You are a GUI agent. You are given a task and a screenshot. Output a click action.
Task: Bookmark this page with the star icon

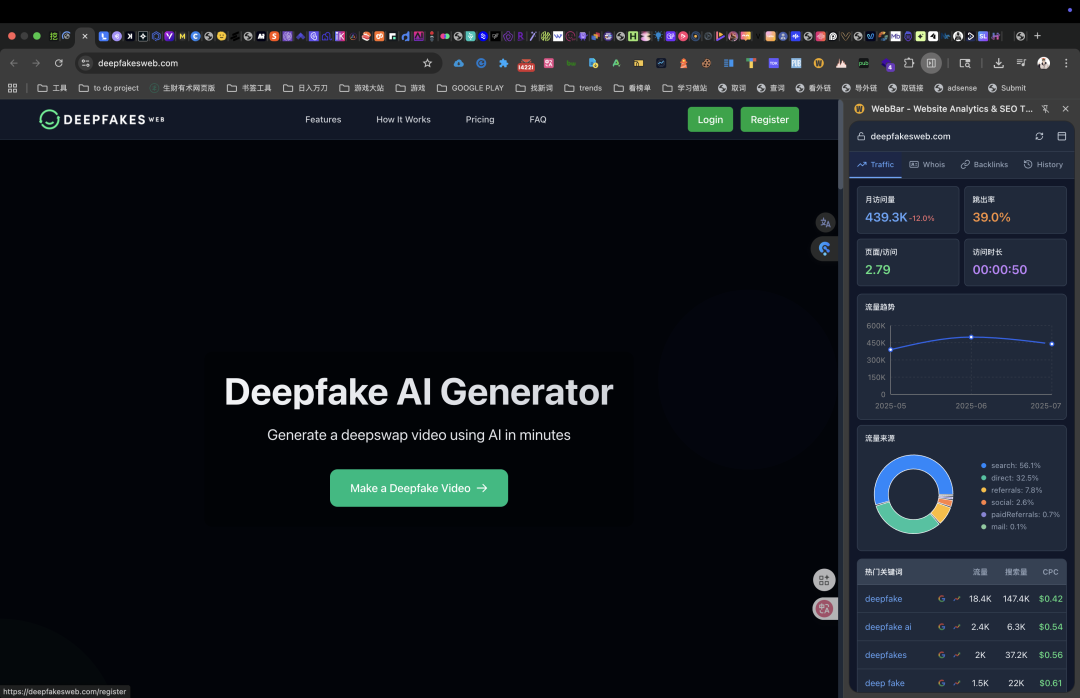pyautogui.click(x=427, y=63)
